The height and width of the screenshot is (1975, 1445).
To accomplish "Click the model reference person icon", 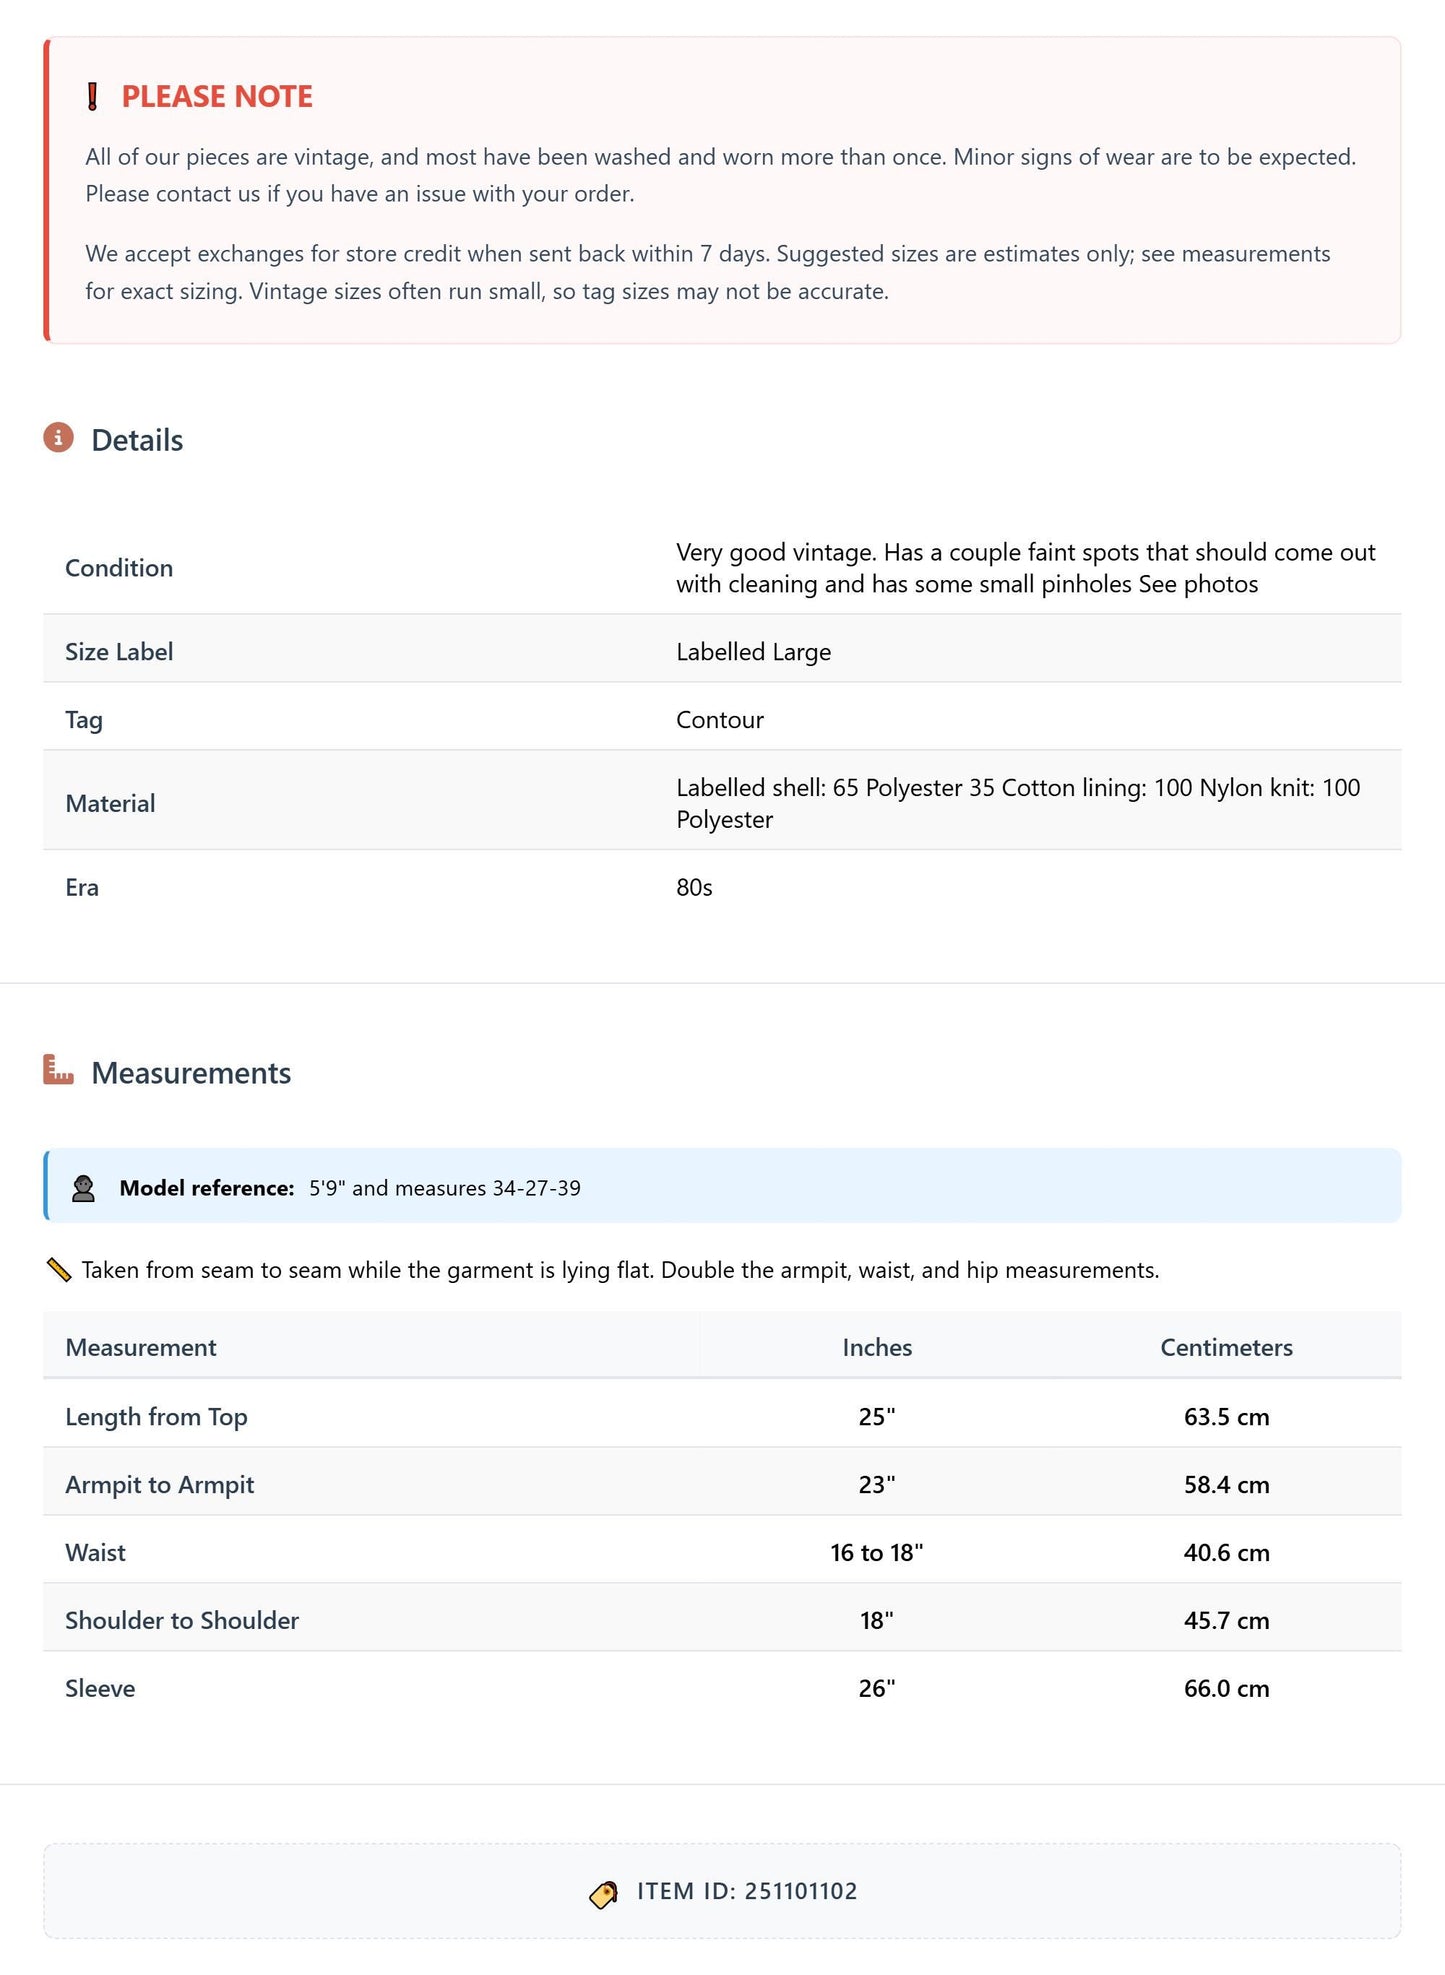I will click(83, 1188).
